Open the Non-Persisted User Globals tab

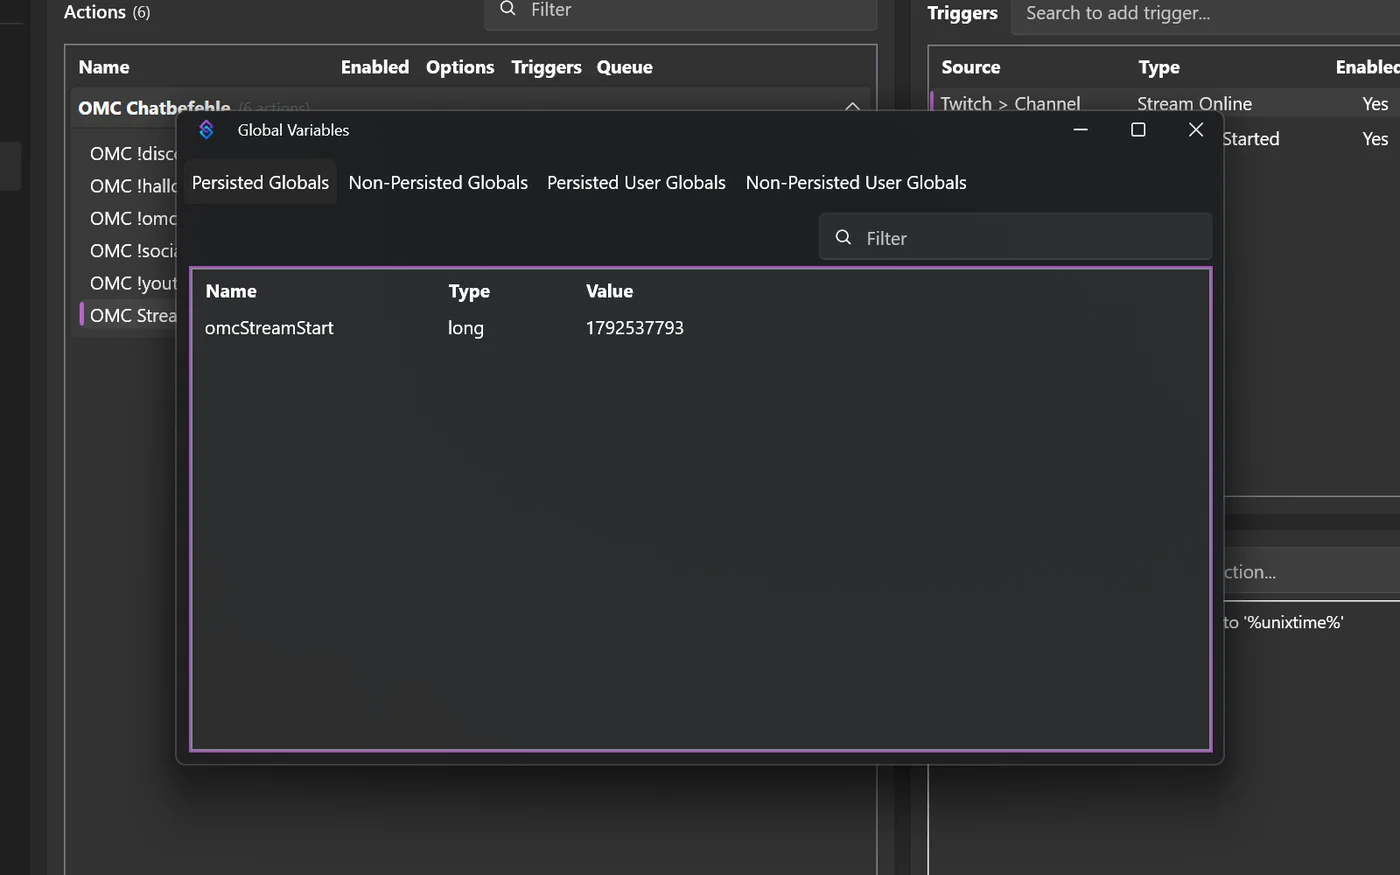[x=856, y=183]
